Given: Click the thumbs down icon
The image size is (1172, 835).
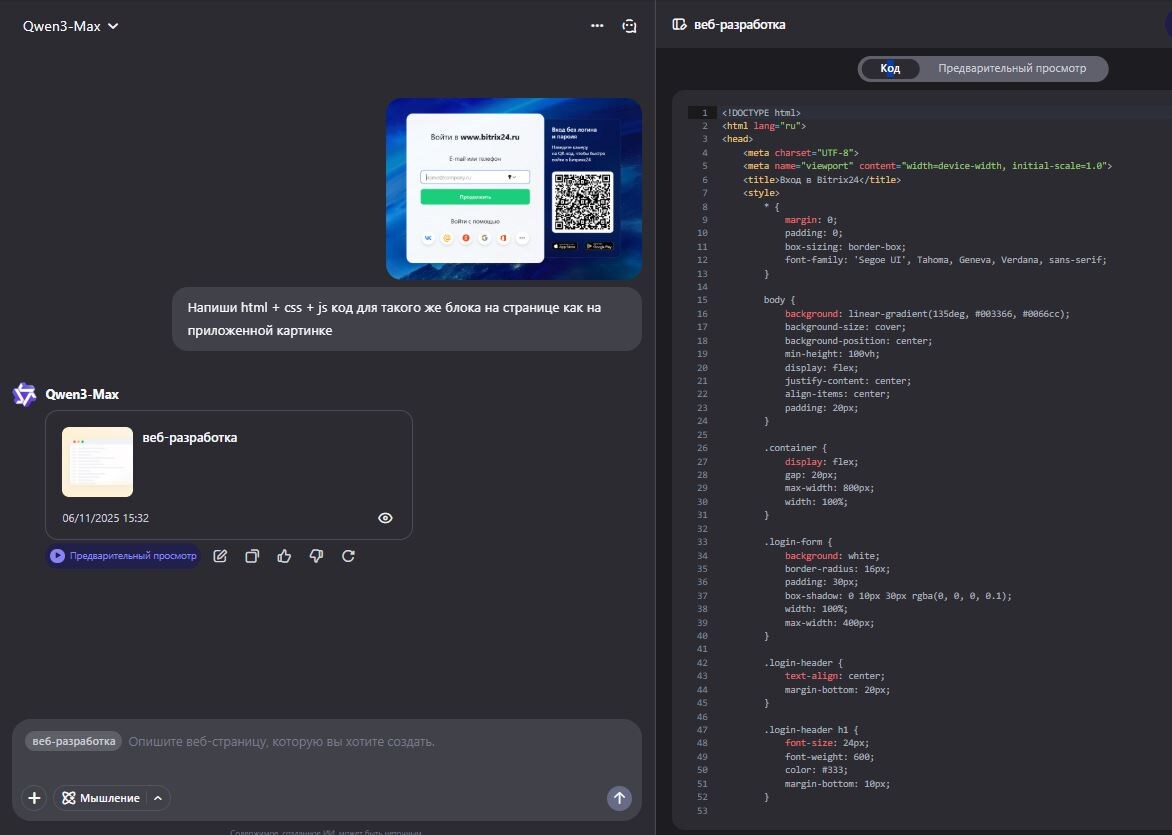Looking at the screenshot, I should (x=316, y=556).
